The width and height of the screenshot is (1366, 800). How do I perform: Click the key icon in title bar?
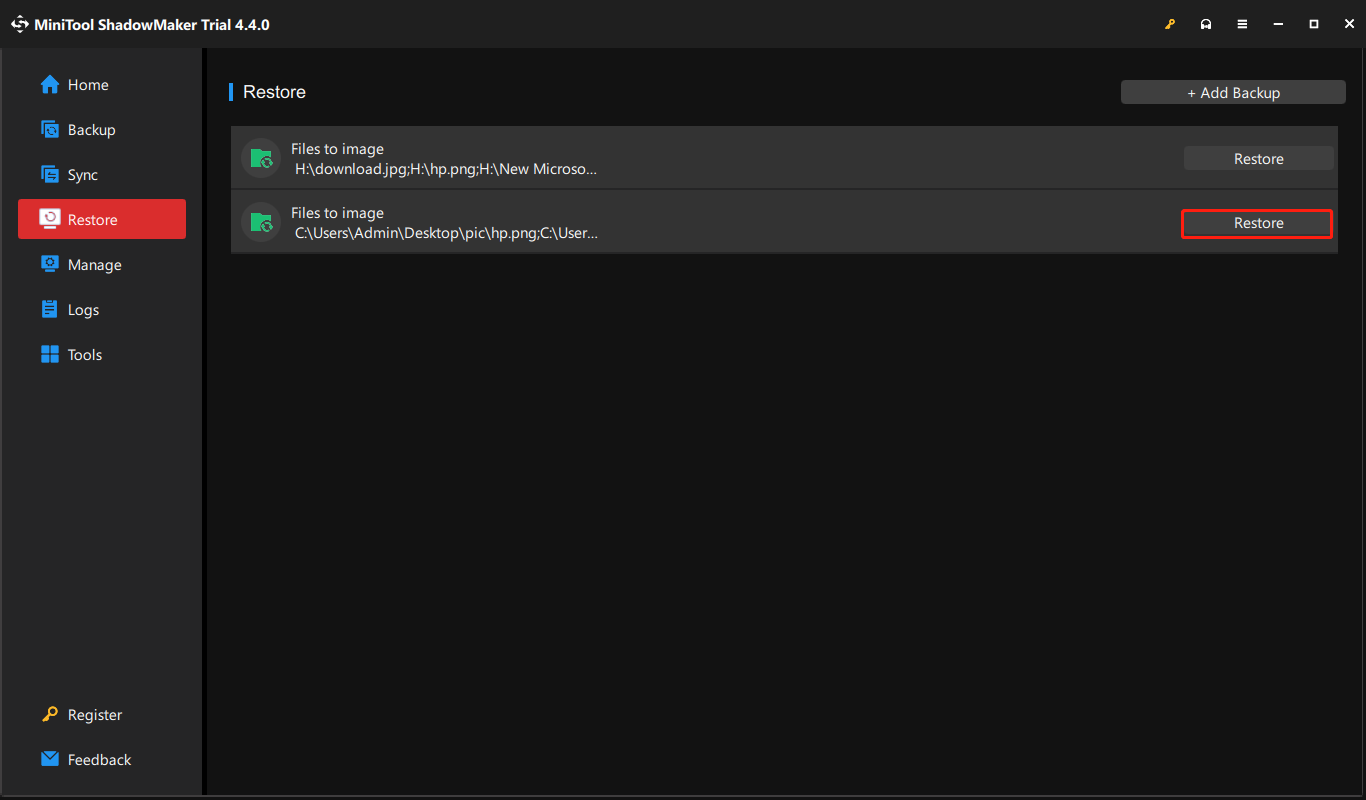[1170, 24]
